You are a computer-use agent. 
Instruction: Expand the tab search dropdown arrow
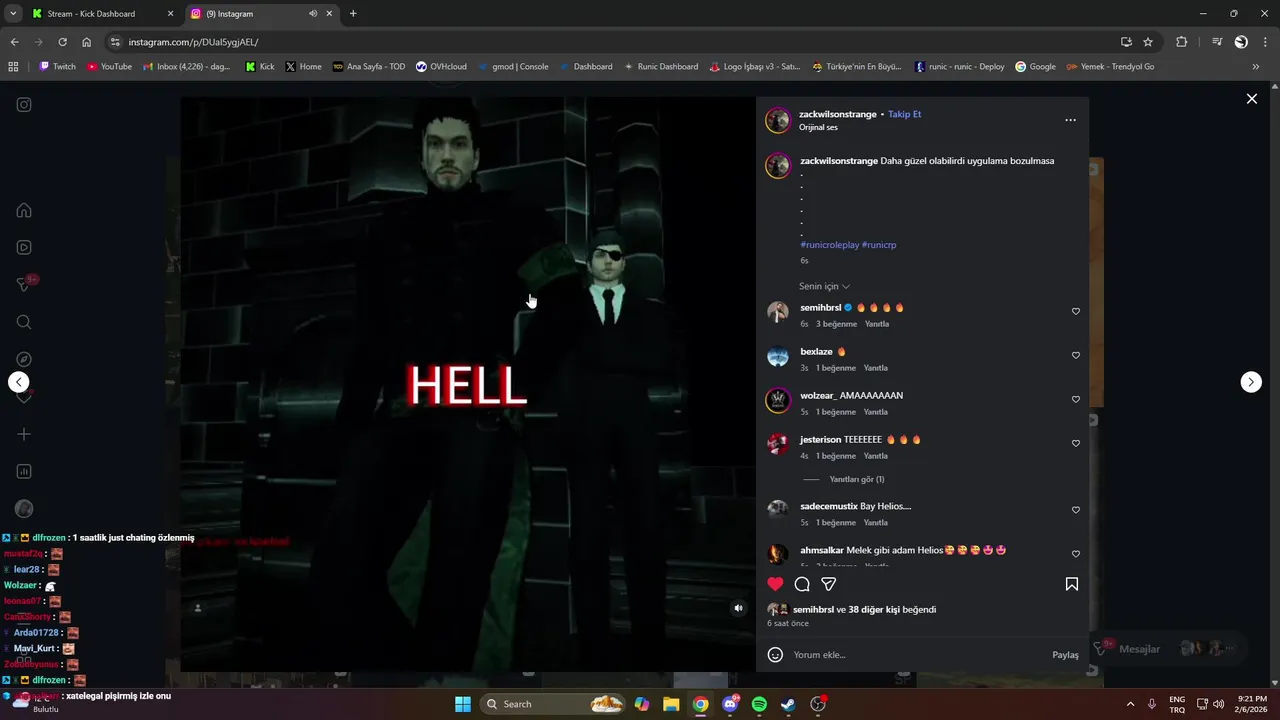tap(13, 14)
